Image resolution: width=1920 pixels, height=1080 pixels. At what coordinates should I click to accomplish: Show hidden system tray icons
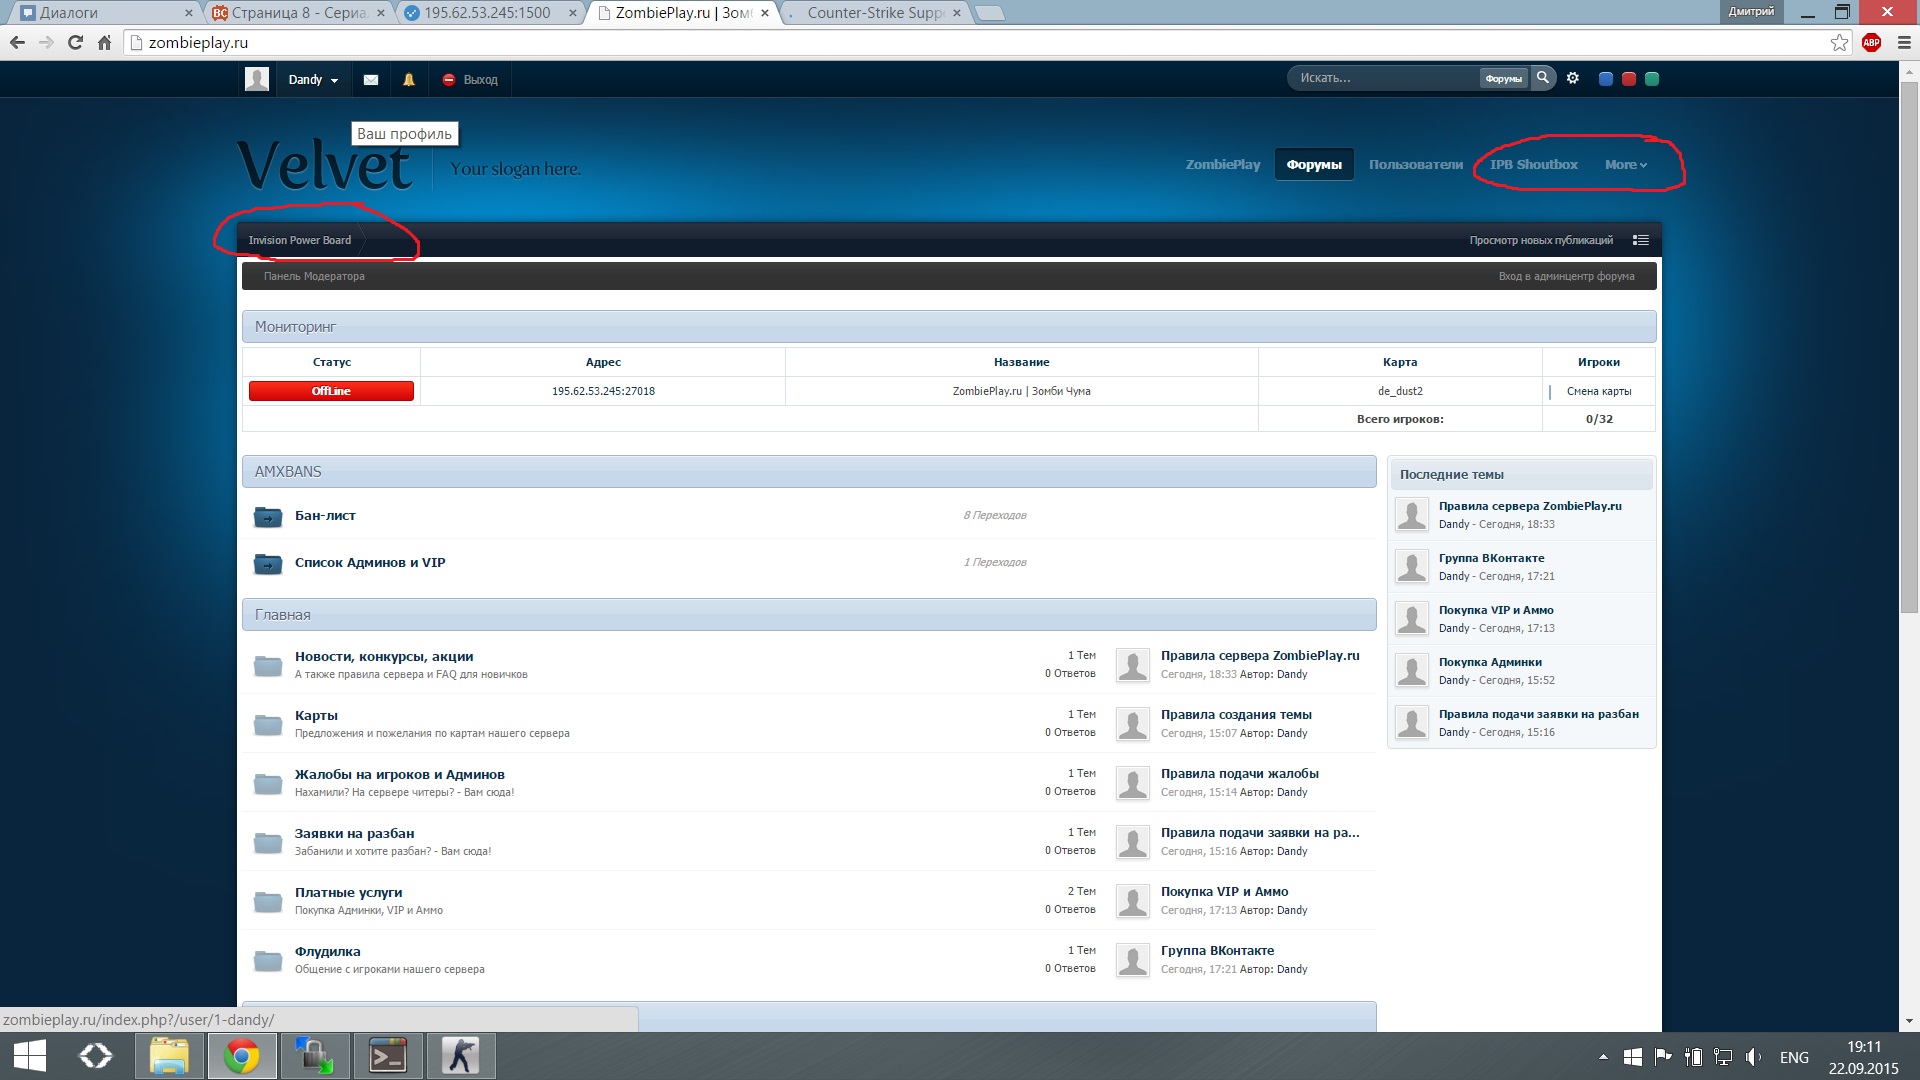click(x=1603, y=1056)
